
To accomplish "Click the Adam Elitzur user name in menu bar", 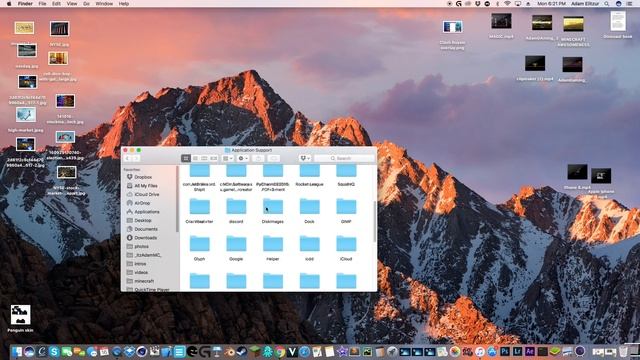I will (x=585, y=4).
